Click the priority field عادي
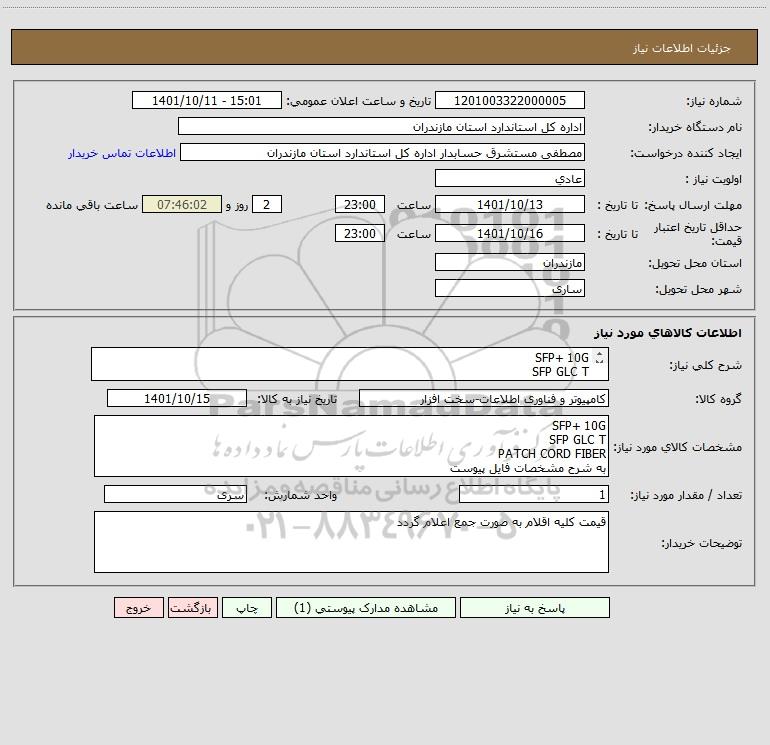The width and height of the screenshot is (770, 745). [x=510, y=178]
